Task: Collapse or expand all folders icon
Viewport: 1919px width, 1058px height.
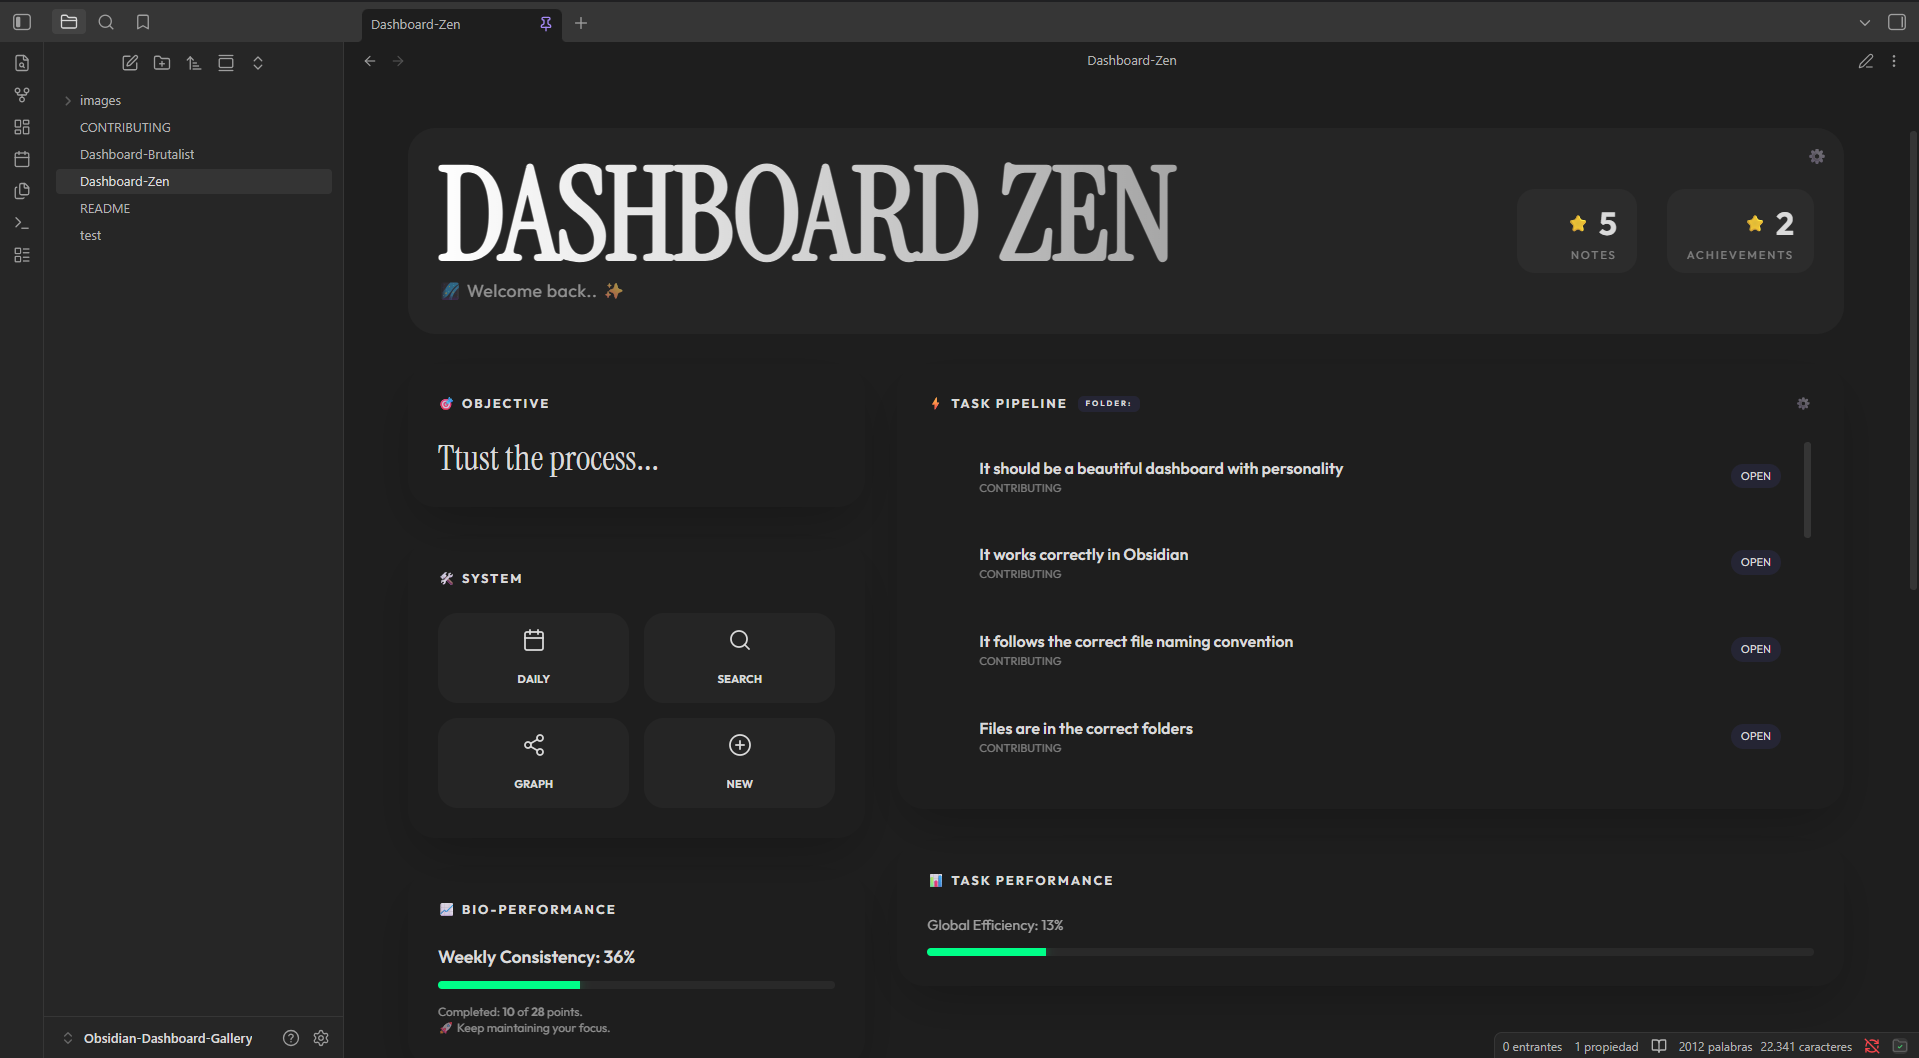Action: [x=258, y=63]
